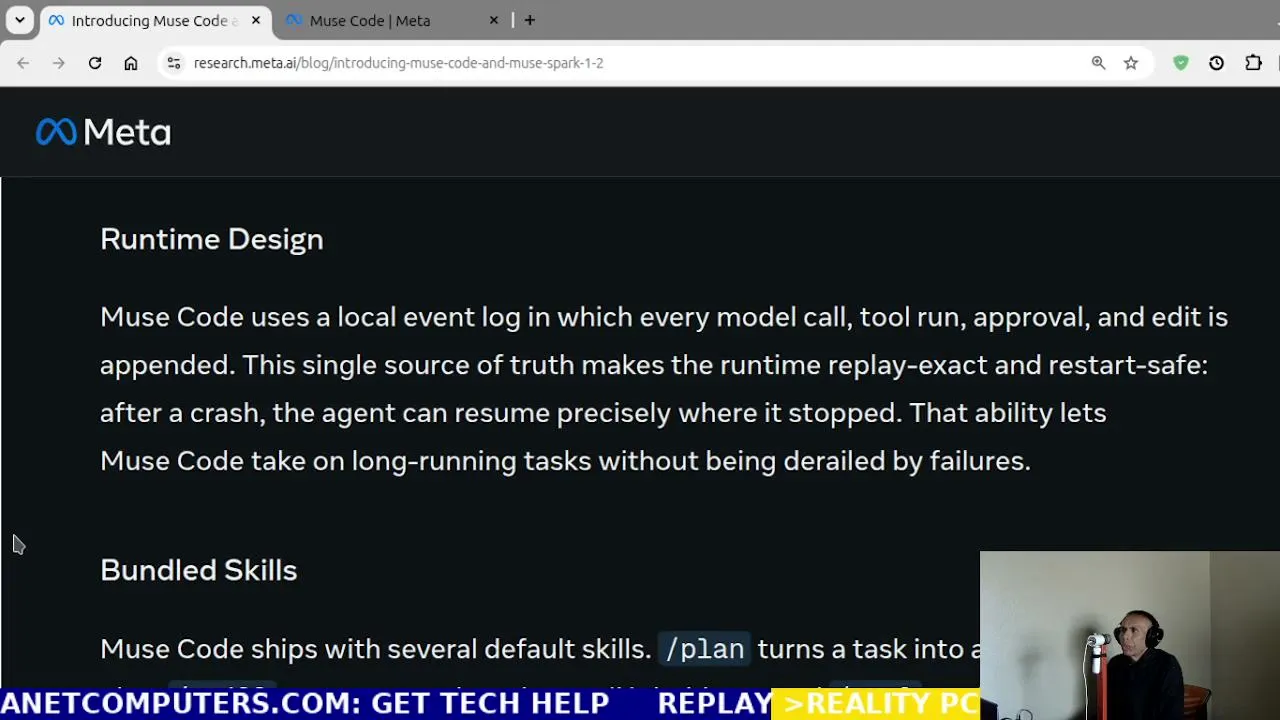1280x720 pixels.
Task: Open the tab search dropdown arrow
Action: (x=19, y=20)
